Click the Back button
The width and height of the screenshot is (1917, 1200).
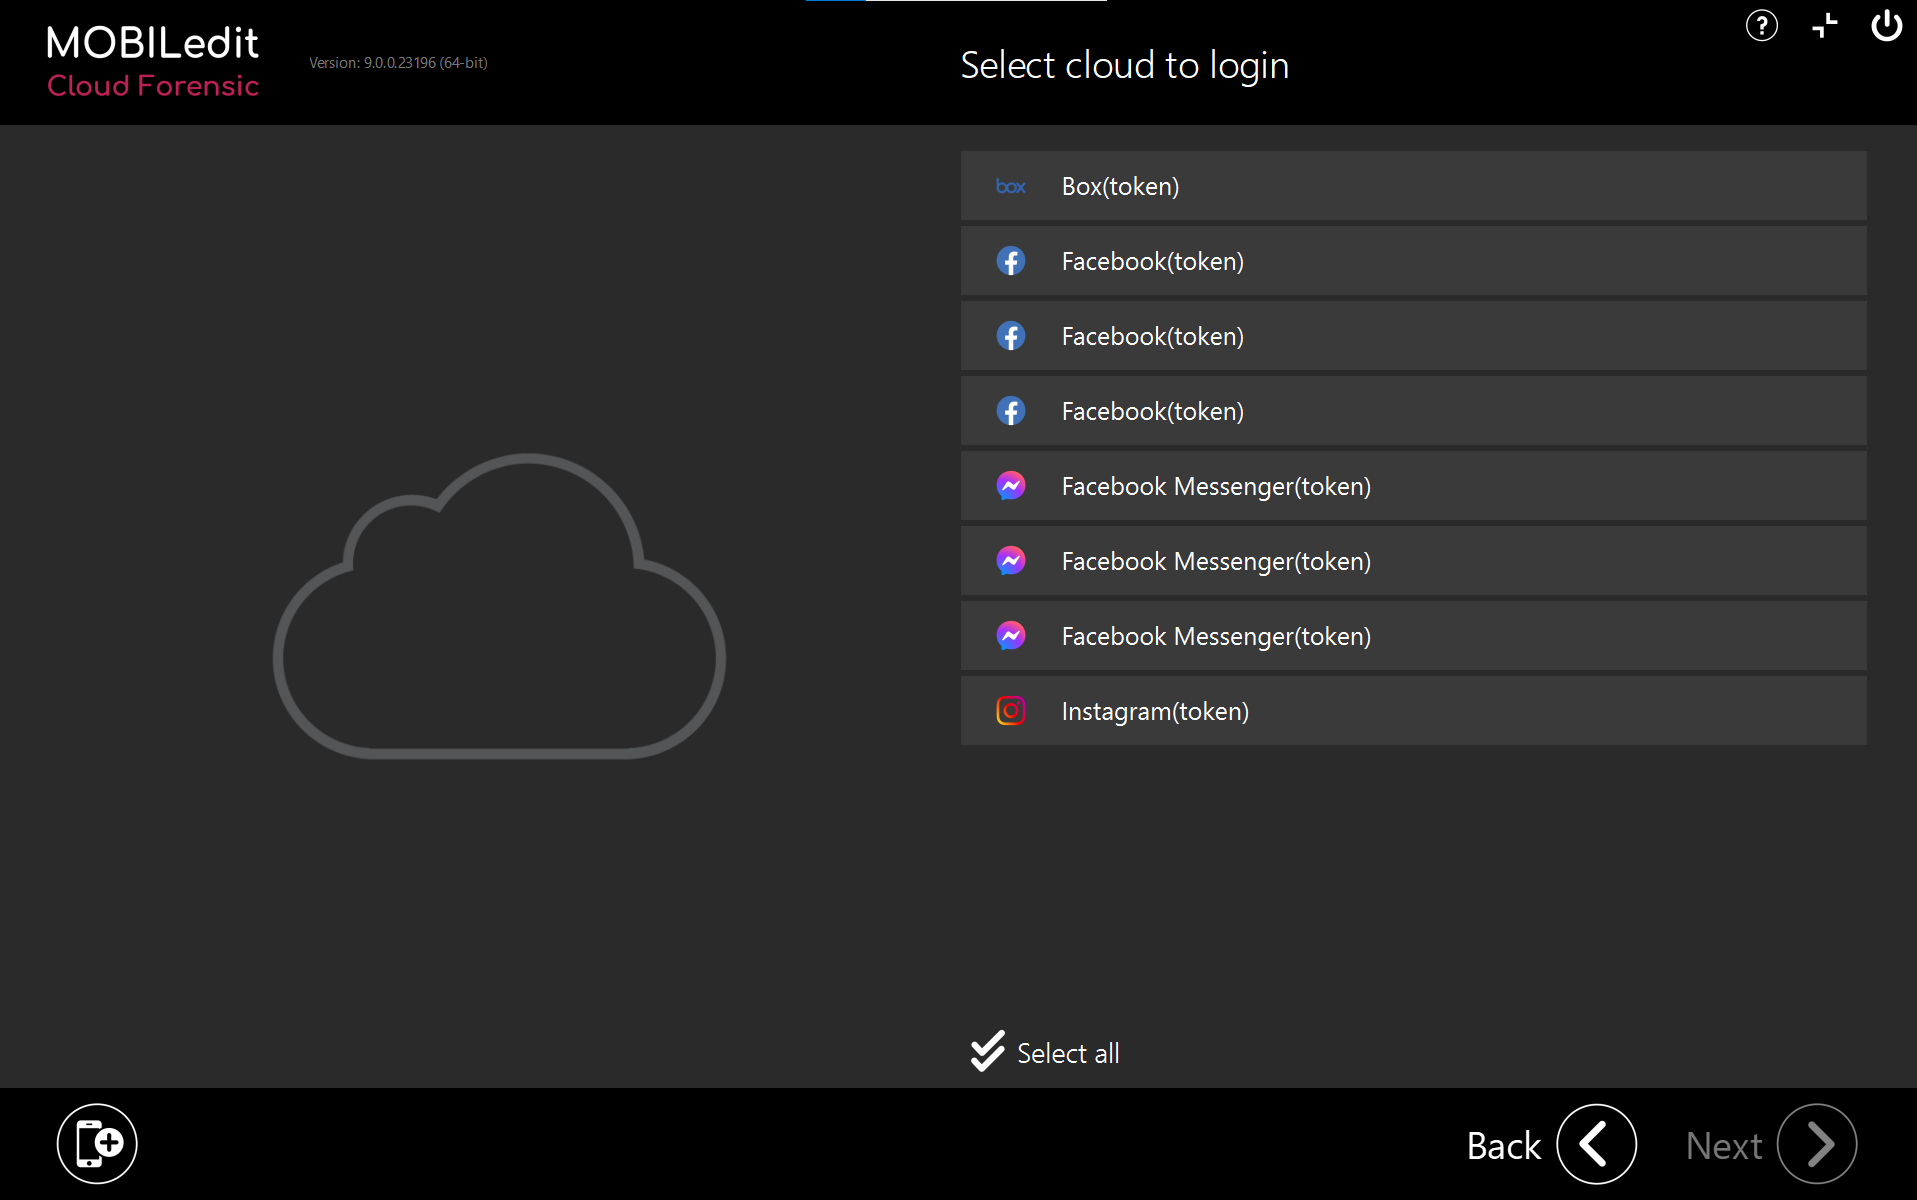(1503, 1145)
